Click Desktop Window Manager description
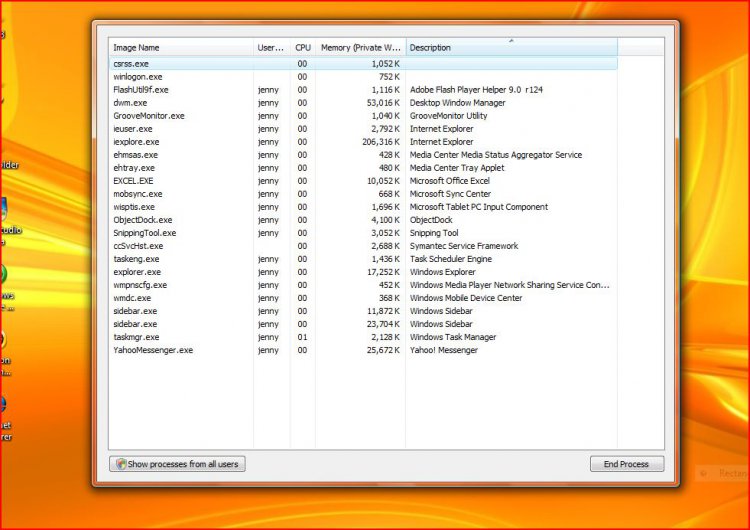Screen dimensions: 750x530 (x=457, y=103)
